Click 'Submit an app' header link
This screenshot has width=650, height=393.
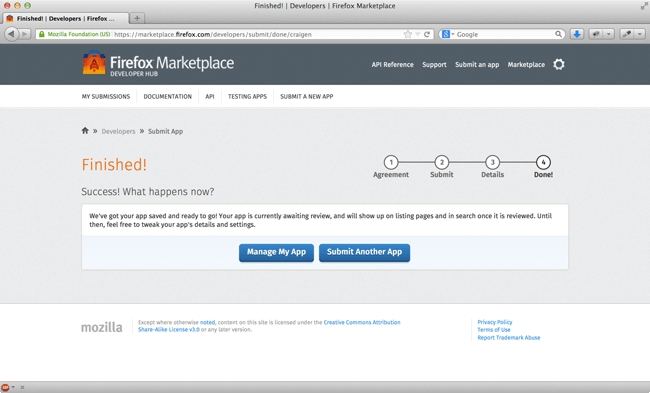(477, 65)
